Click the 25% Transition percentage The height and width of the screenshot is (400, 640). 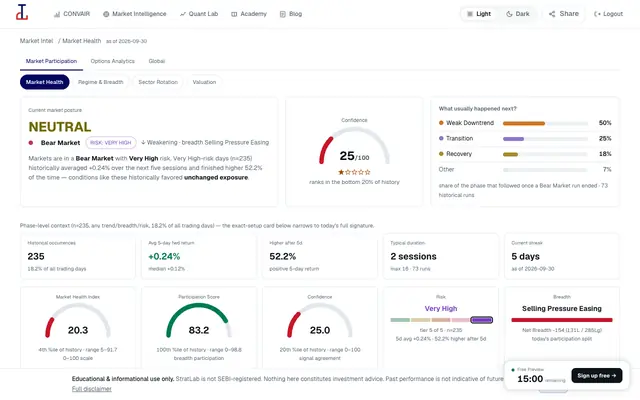coord(605,138)
